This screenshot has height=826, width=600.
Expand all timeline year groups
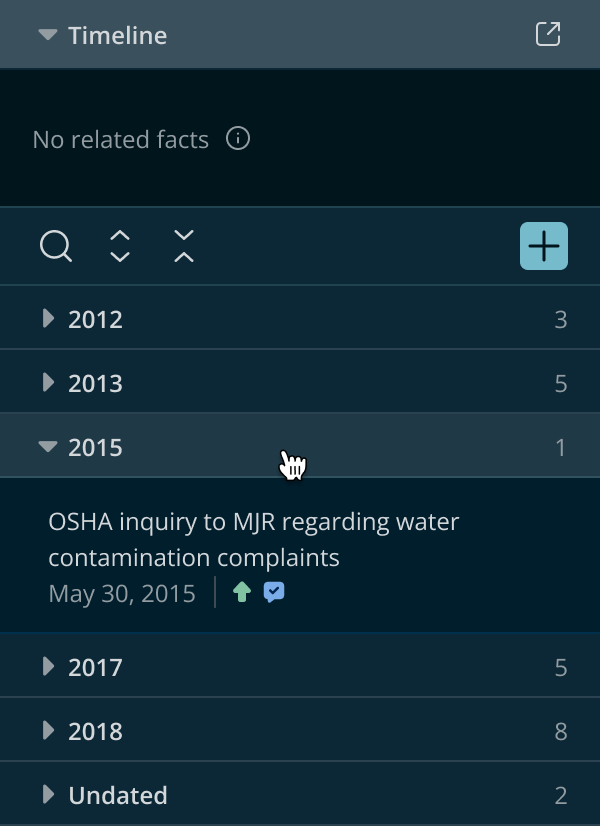(120, 246)
